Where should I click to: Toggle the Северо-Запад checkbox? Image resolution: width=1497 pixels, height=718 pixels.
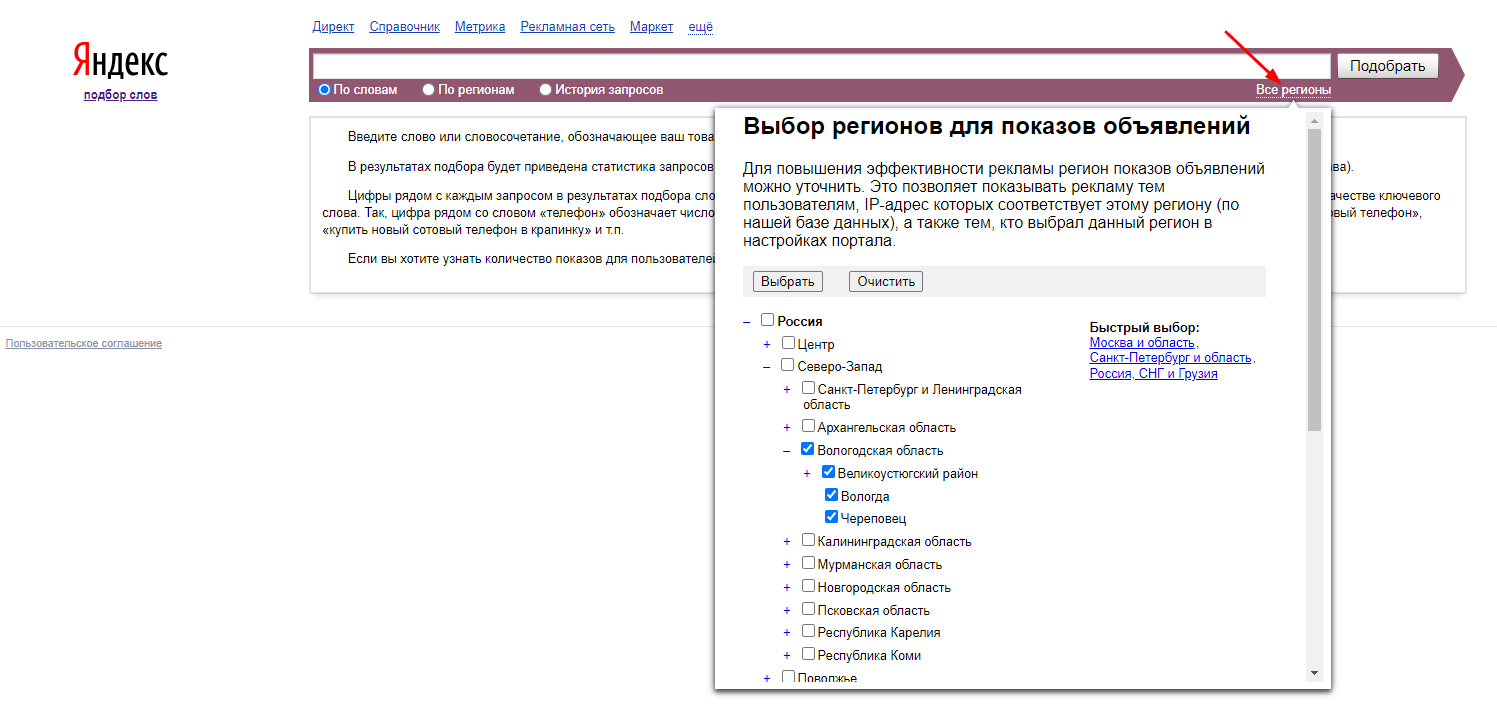pos(787,365)
